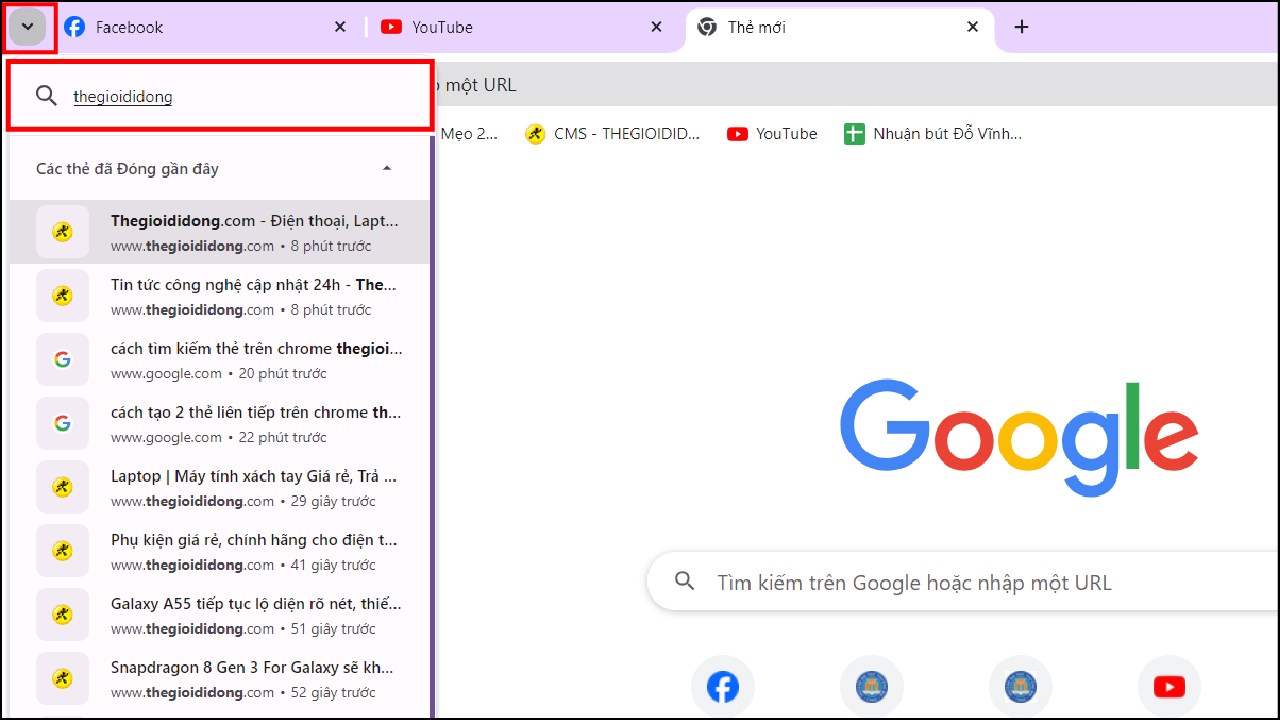The height and width of the screenshot is (720, 1280).
Task: Close the YouTube tab
Action: (x=656, y=27)
